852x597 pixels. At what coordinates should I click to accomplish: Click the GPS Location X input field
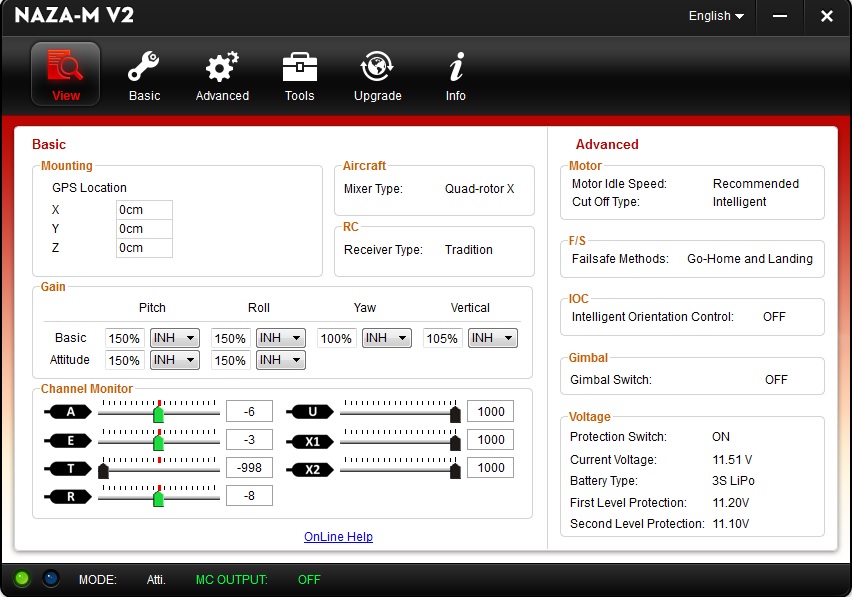tap(144, 210)
